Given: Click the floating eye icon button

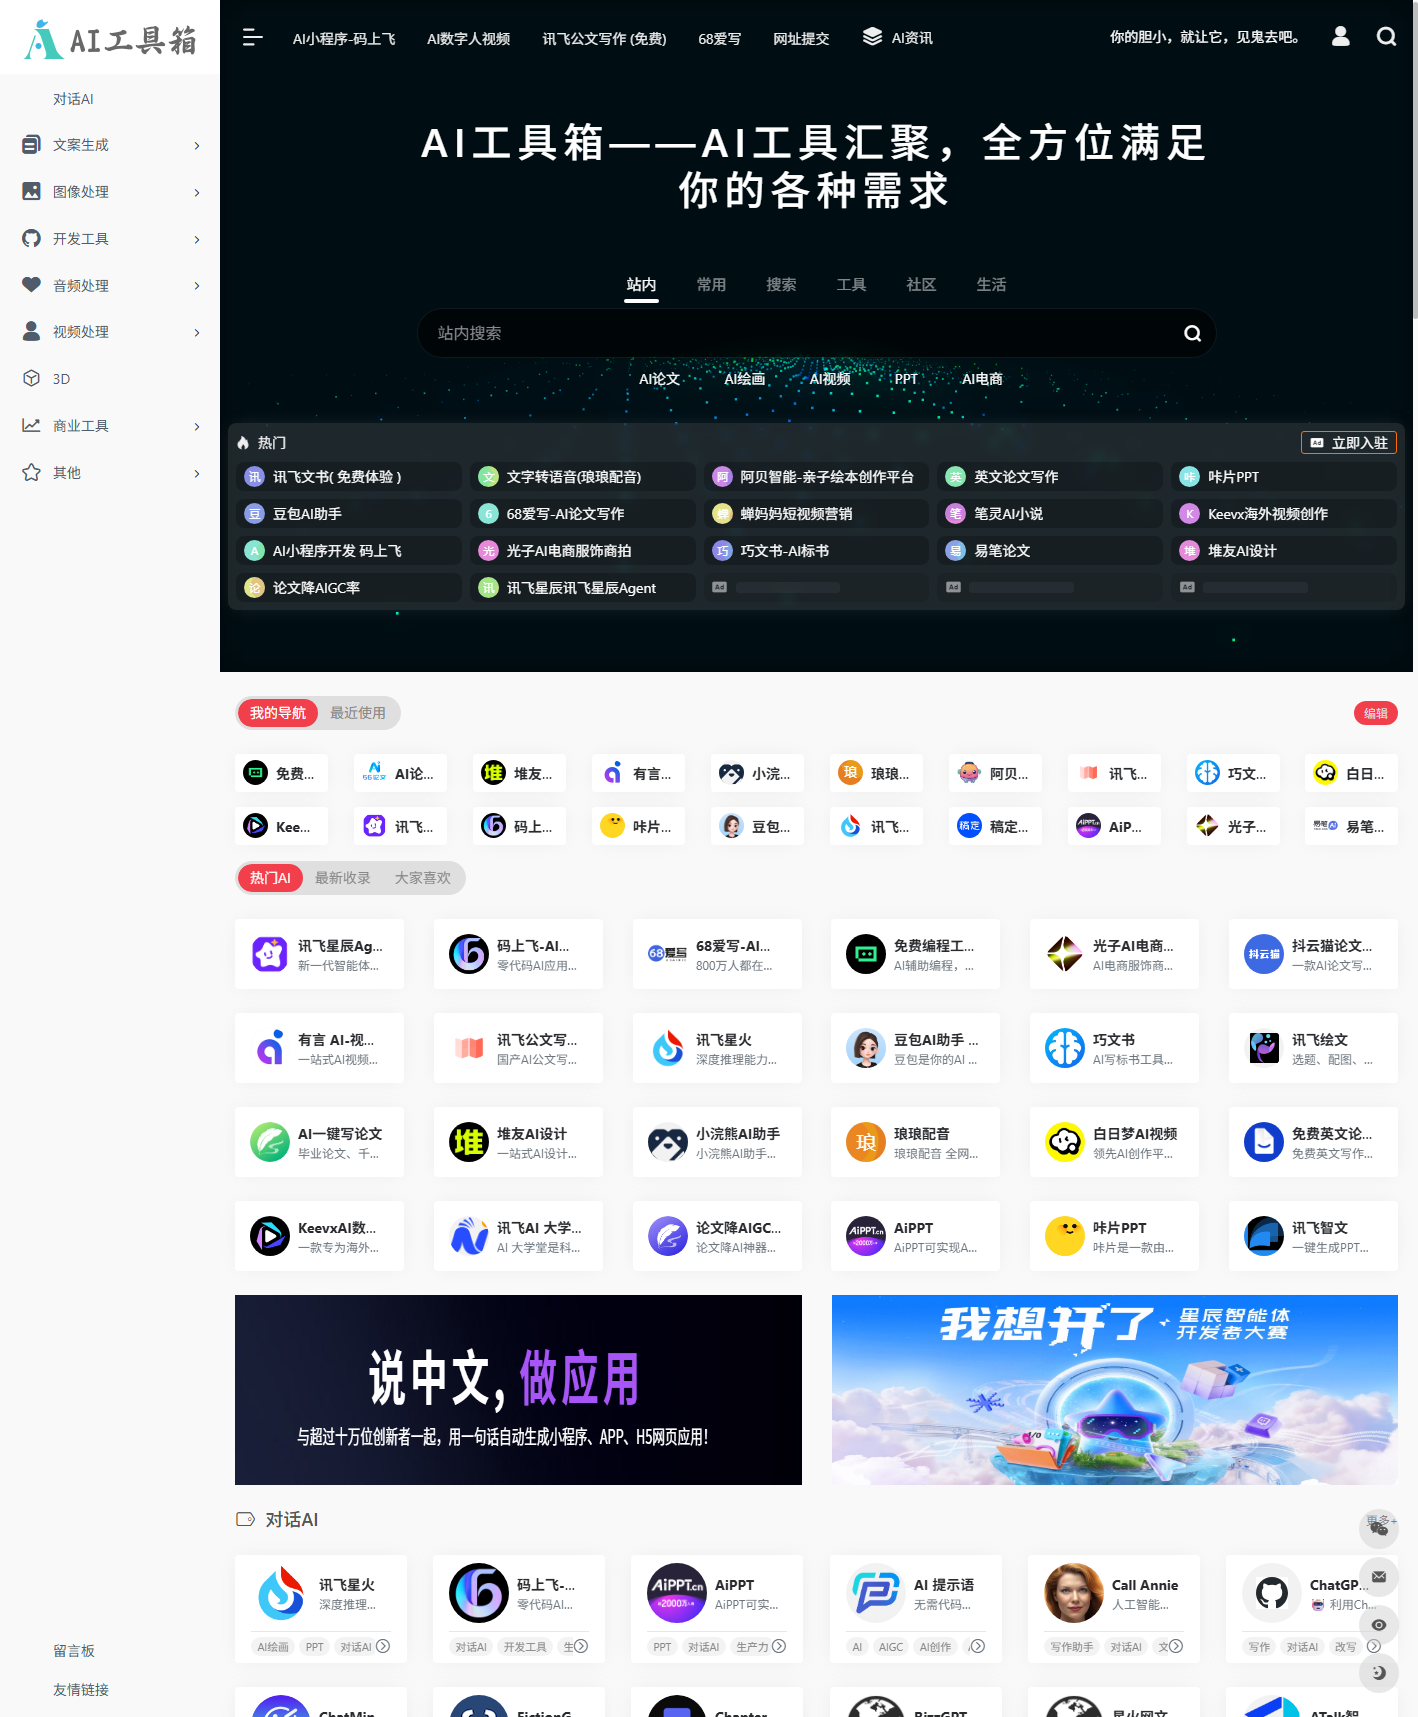Looking at the screenshot, I should point(1379,1625).
